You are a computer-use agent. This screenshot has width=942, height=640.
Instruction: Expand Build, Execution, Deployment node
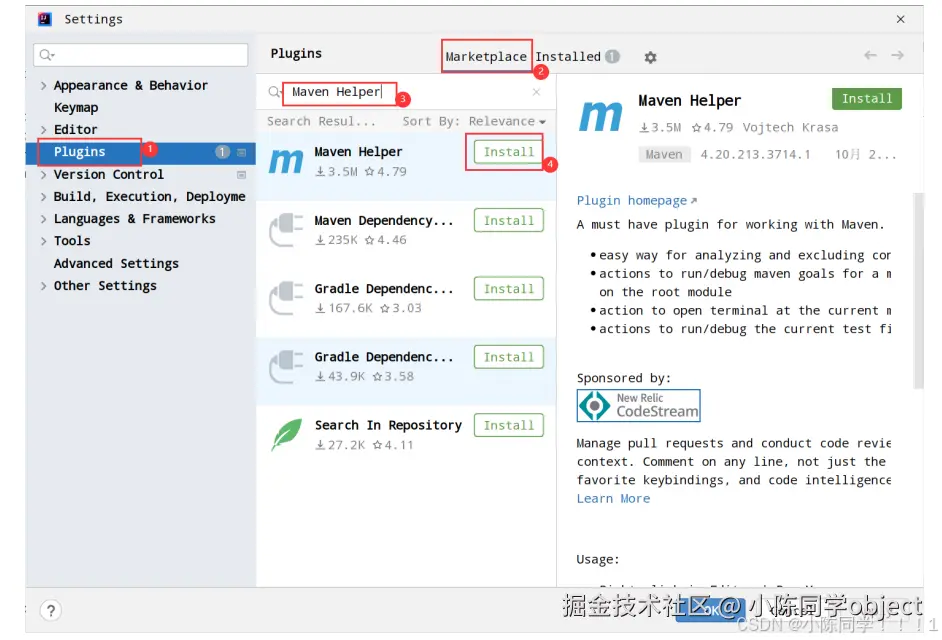[x=43, y=197]
